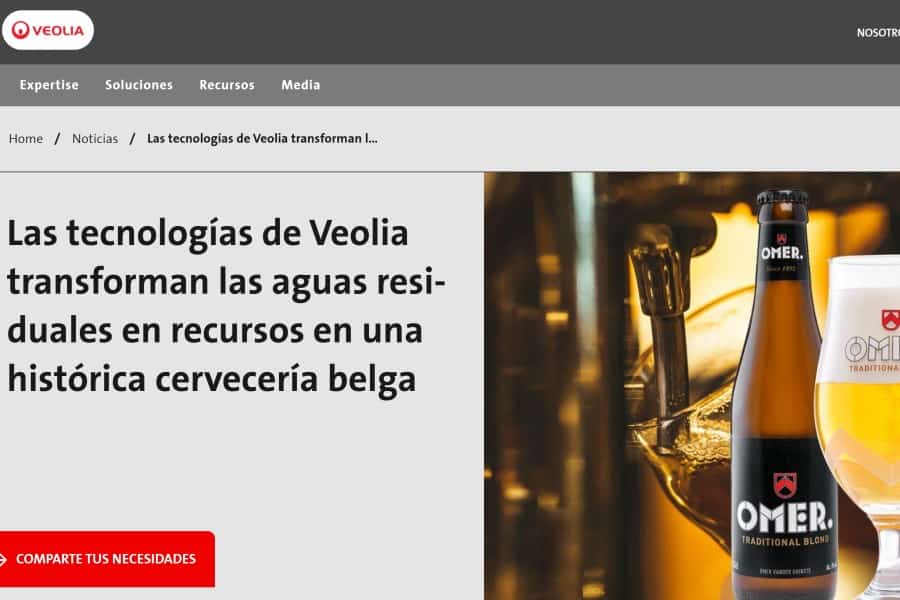900x600 pixels.
Task: Click the Omer Traditional Blond bottle label
Action: point(785,508)
